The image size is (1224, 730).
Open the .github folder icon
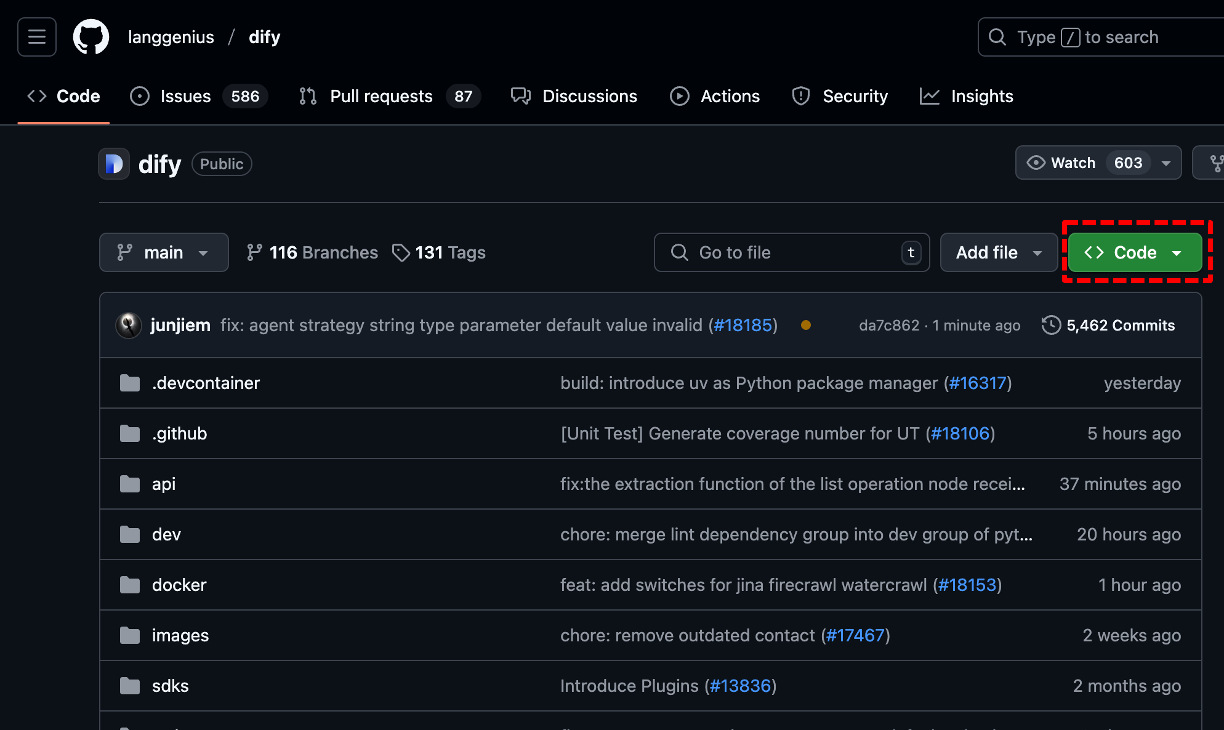(130, 434)
